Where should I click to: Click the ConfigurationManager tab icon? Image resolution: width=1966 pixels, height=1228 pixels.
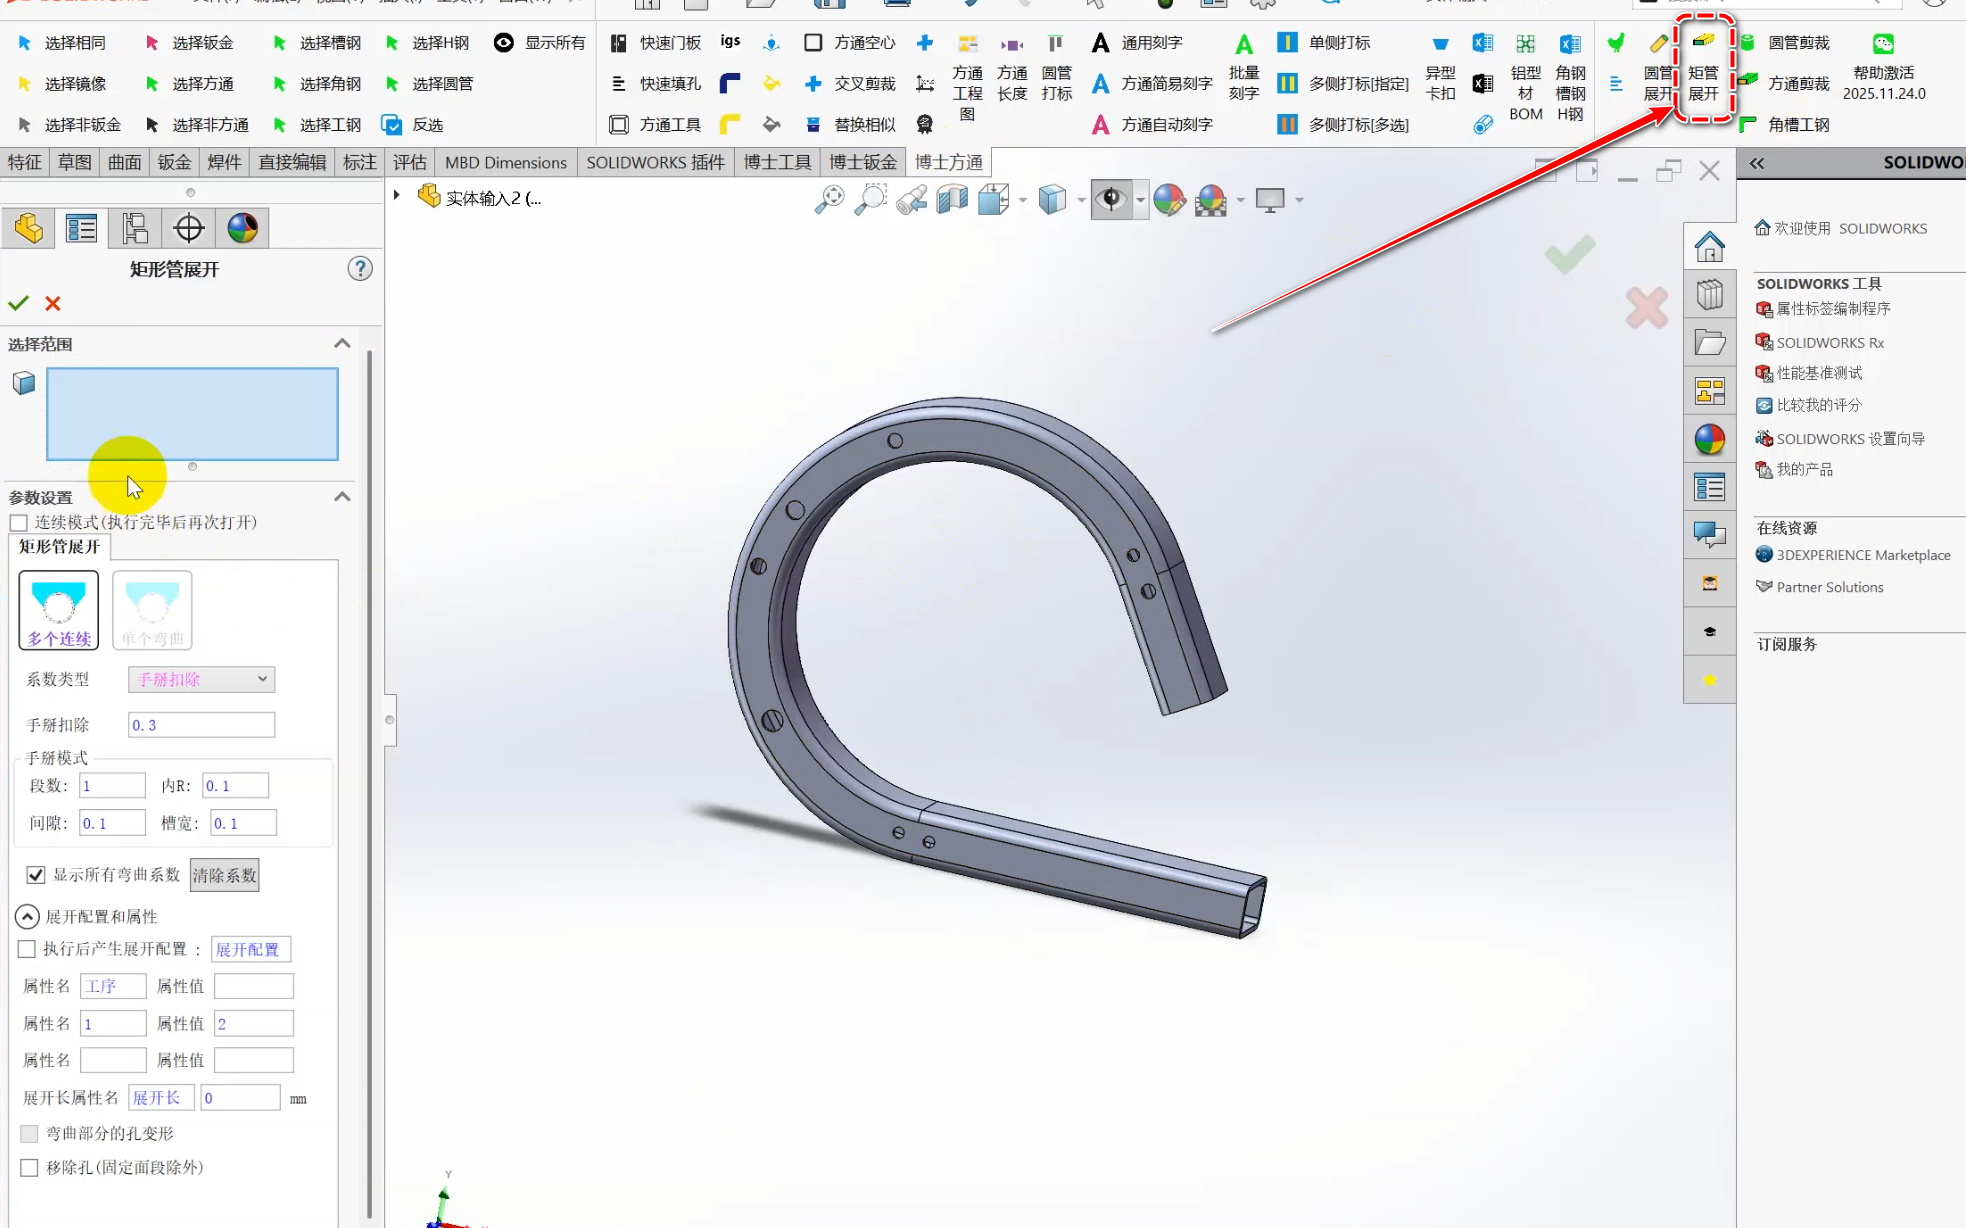click(135, 229)
